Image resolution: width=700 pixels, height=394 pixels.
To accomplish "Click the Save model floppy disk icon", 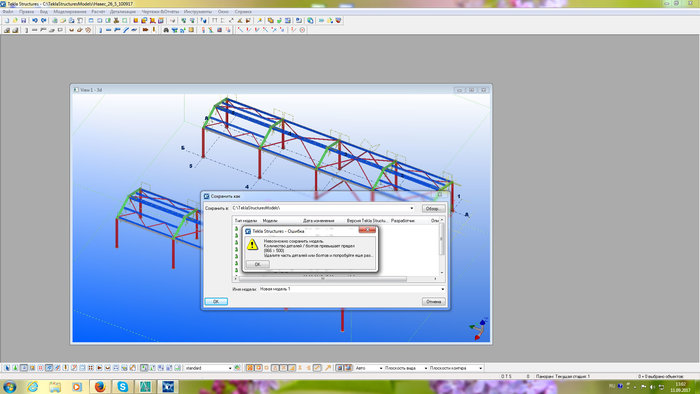I will (x=24, y=21).
